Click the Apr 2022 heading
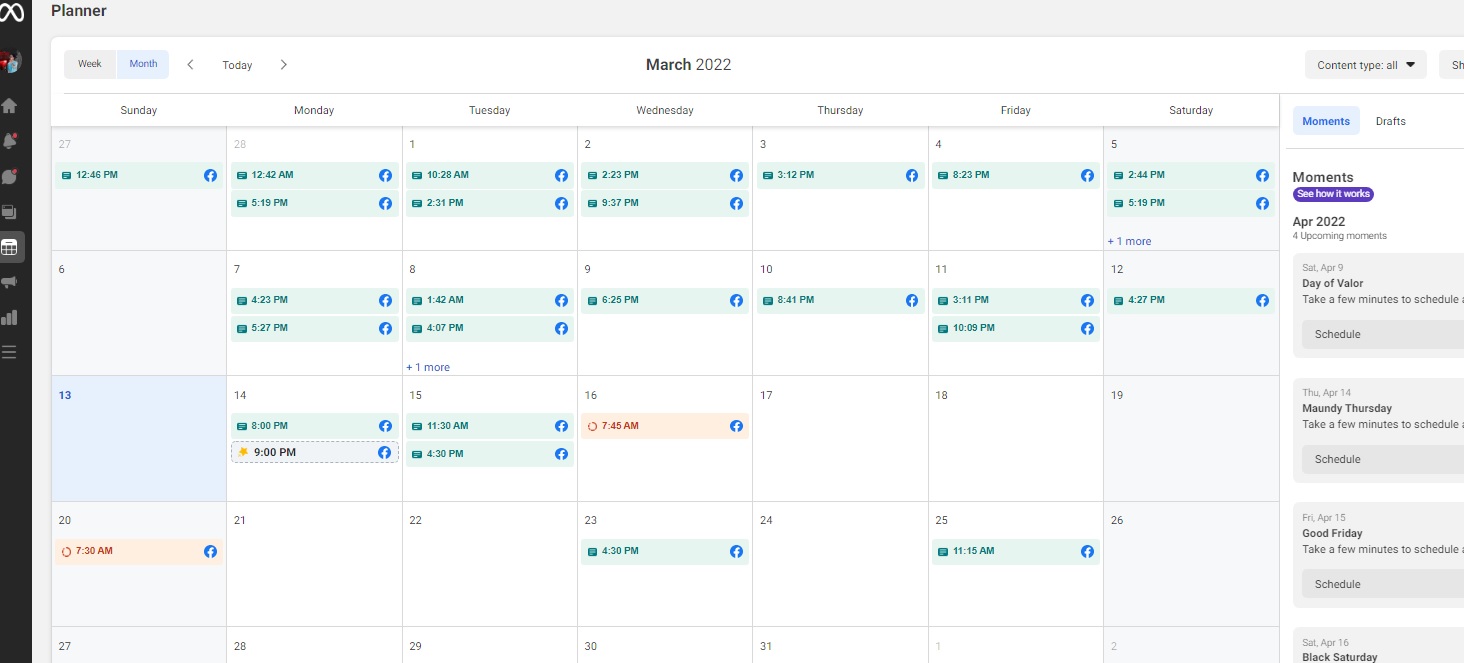 pos(1318,222)
